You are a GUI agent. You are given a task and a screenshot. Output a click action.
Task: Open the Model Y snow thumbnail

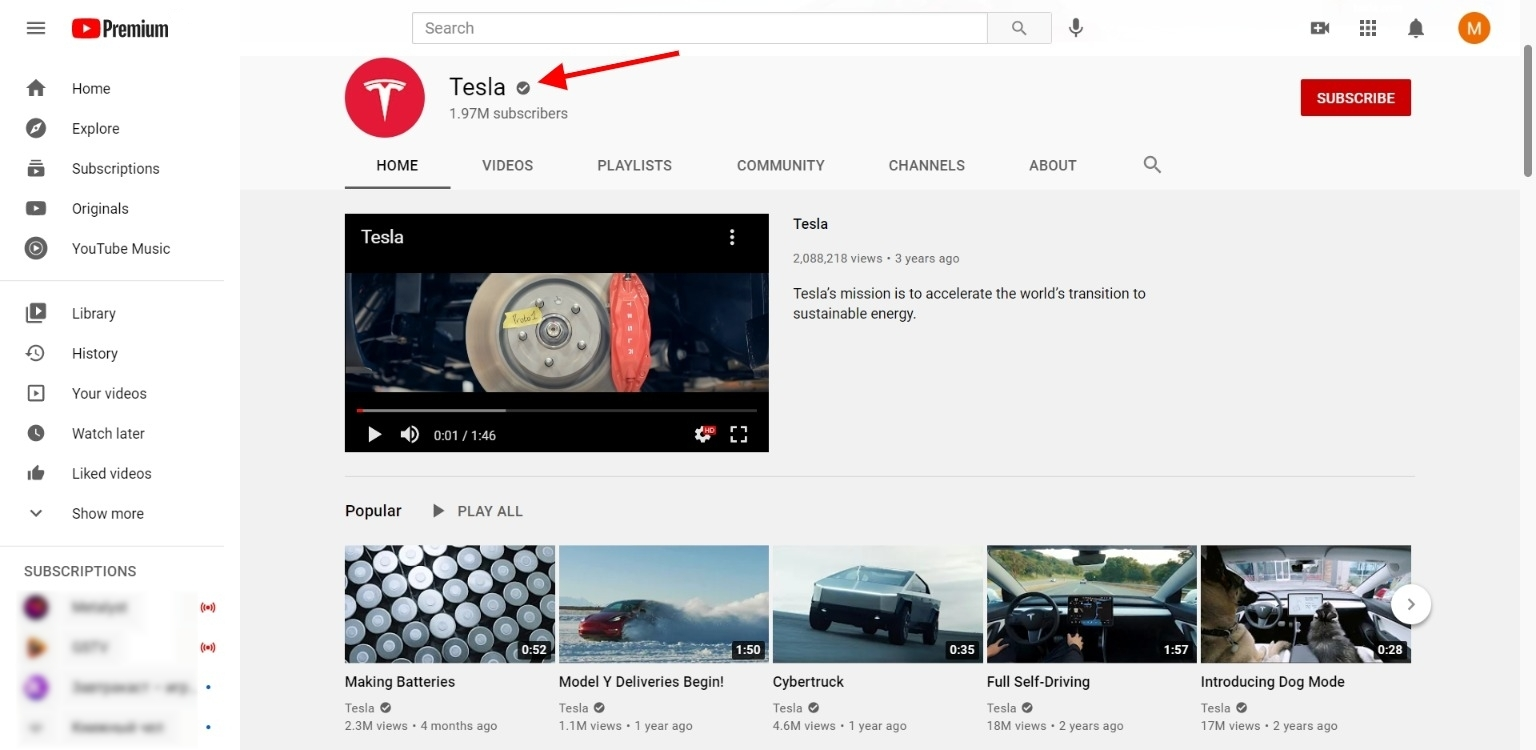pos(664,604)
